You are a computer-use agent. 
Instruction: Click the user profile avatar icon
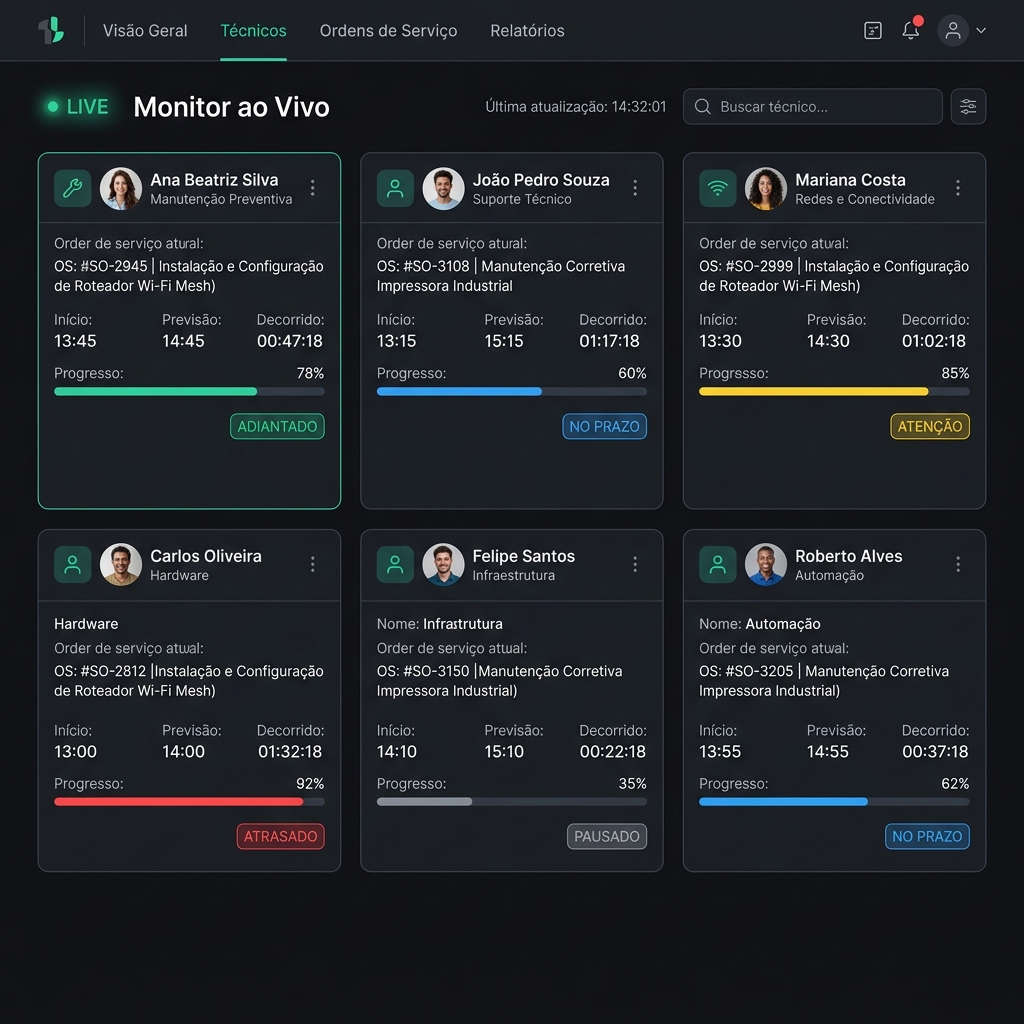coord(953,30)
